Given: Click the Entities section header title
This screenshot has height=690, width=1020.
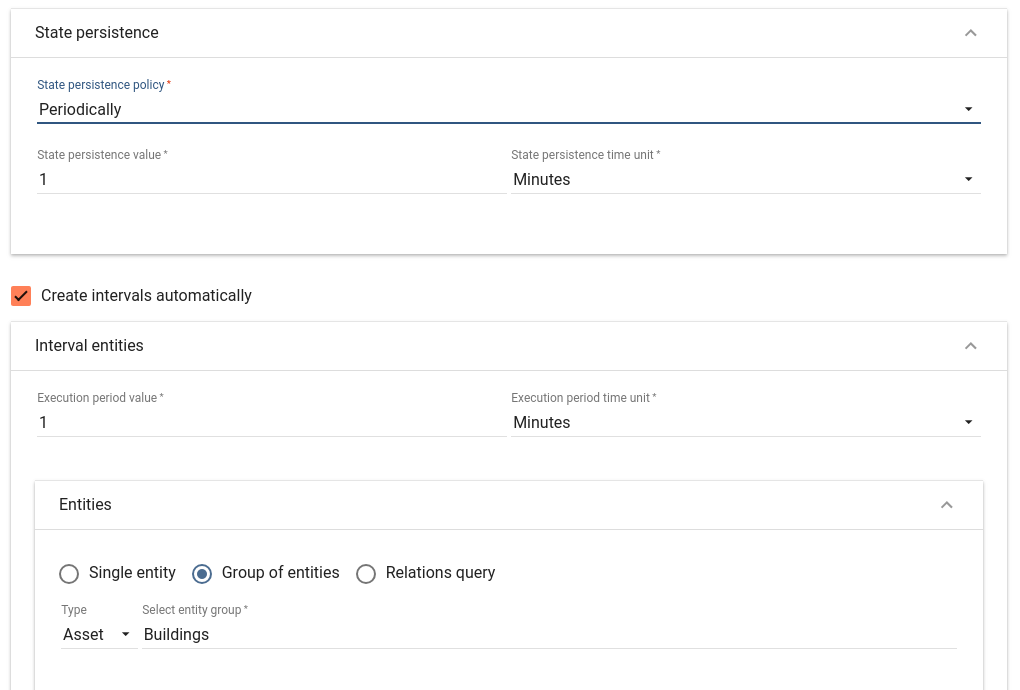Looking at the screenshot, I should point(85,505).
